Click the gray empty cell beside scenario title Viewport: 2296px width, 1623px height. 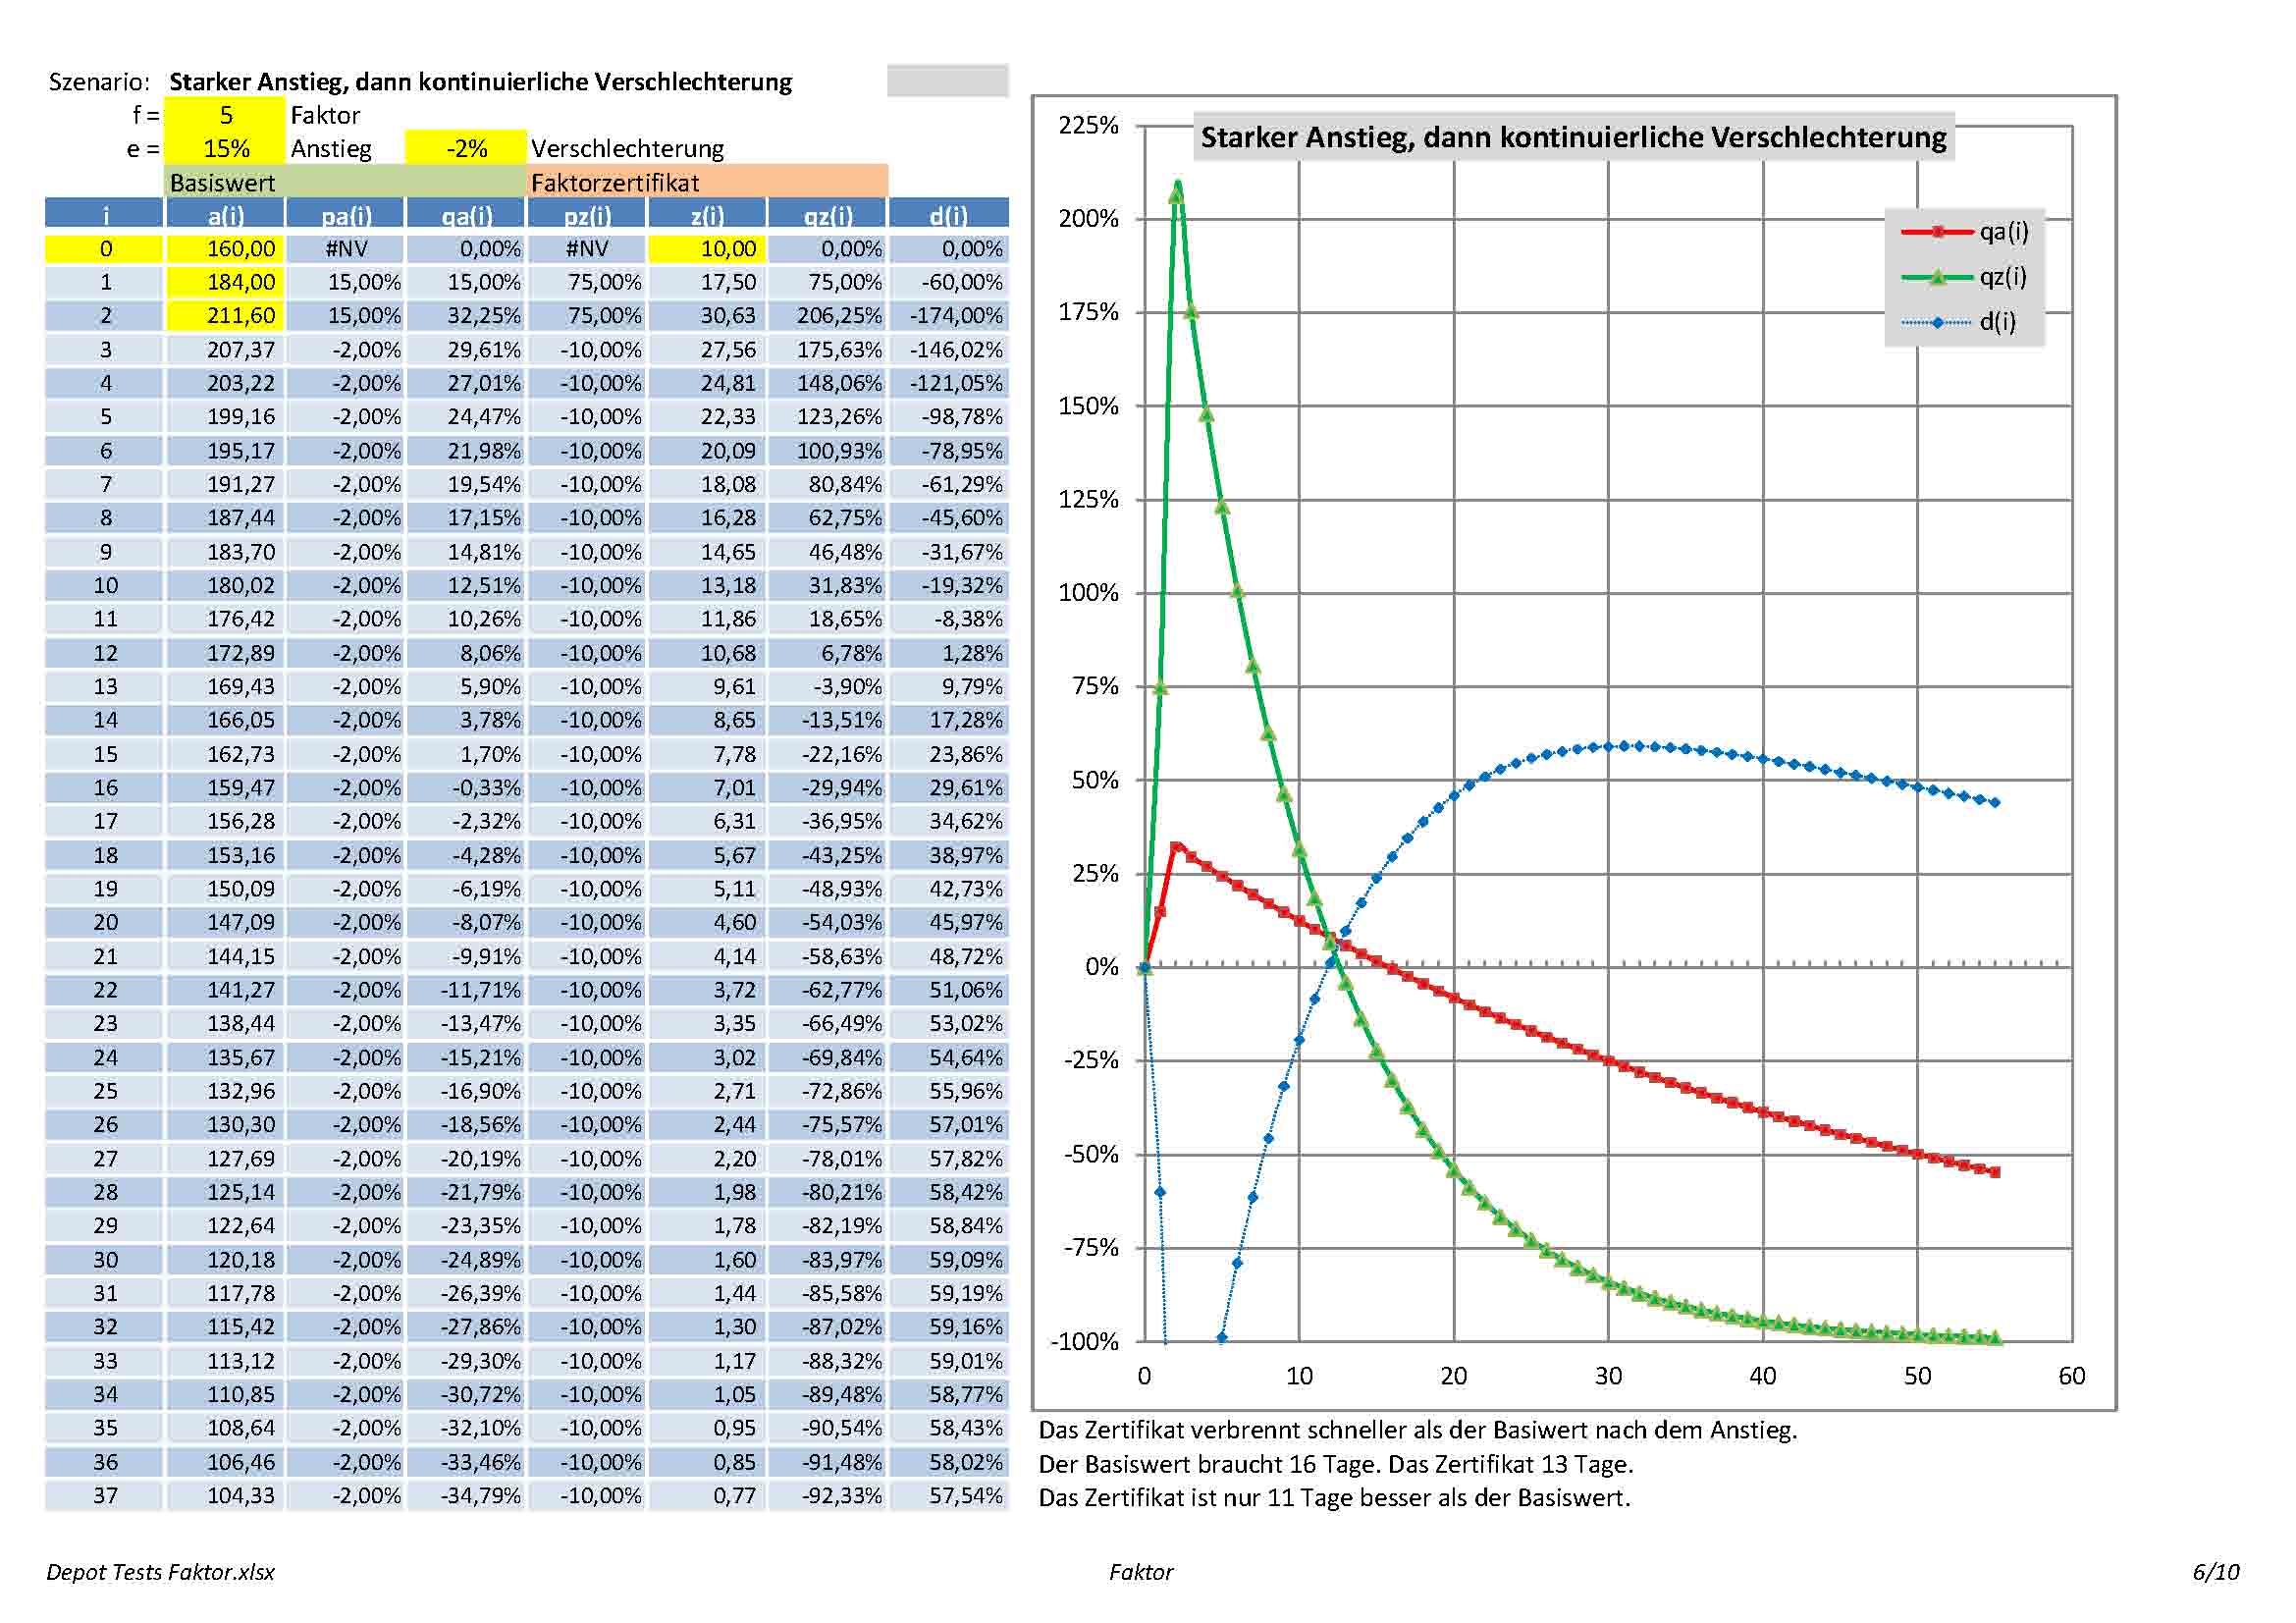coord(947,81)
